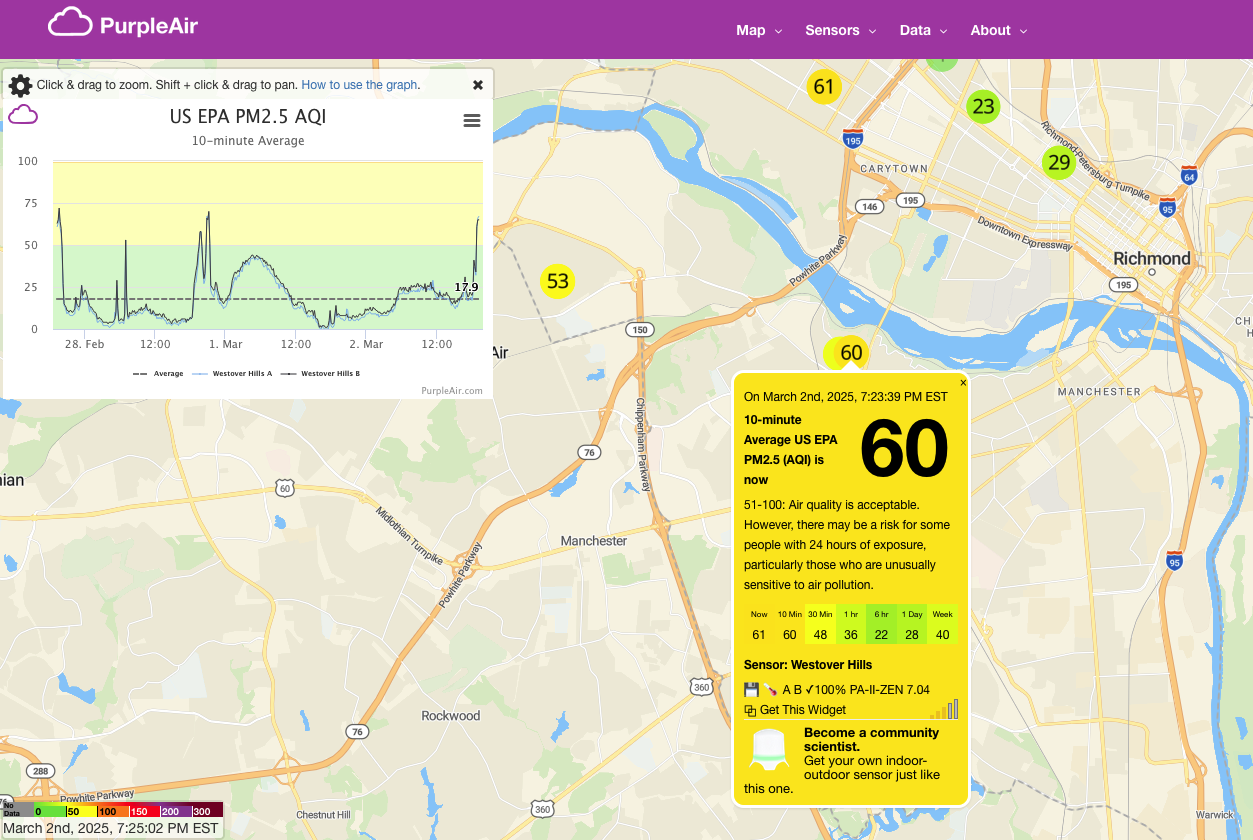Click the 17.9 average label on graph
The image size is (1253, 840).
[x=466, y=287]
